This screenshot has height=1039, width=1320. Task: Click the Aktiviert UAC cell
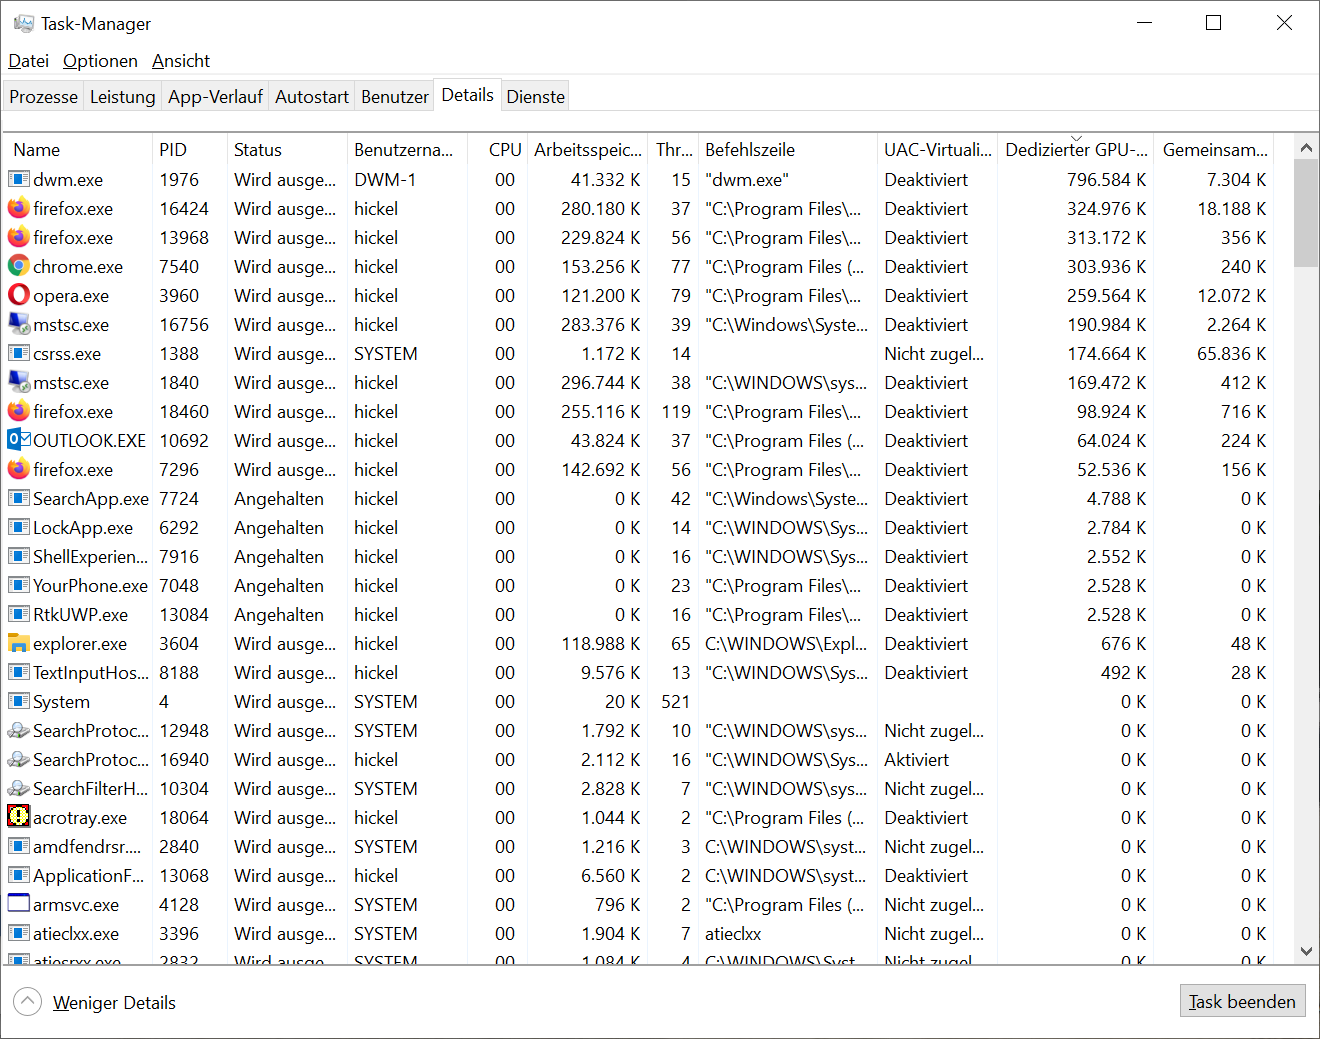(x=917, y=760)
